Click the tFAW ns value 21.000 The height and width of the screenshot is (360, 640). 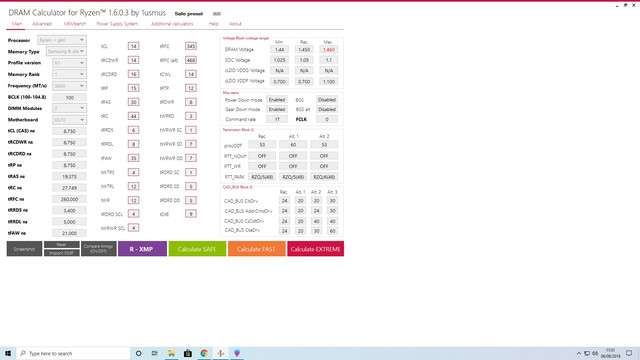(x=69, y=233)
